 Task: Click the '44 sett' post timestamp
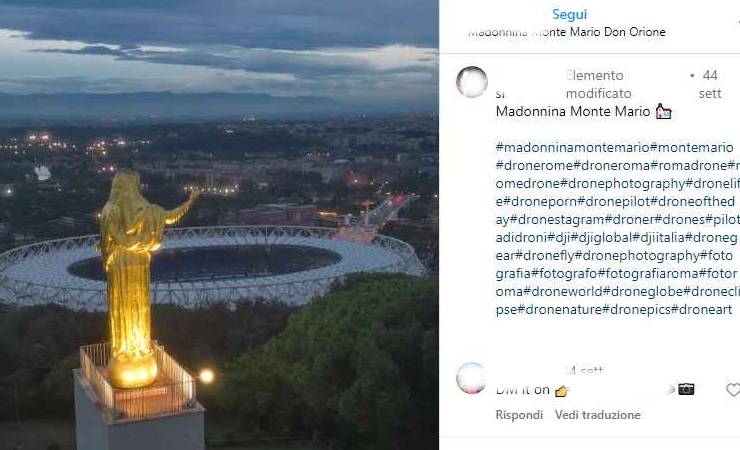710,84
